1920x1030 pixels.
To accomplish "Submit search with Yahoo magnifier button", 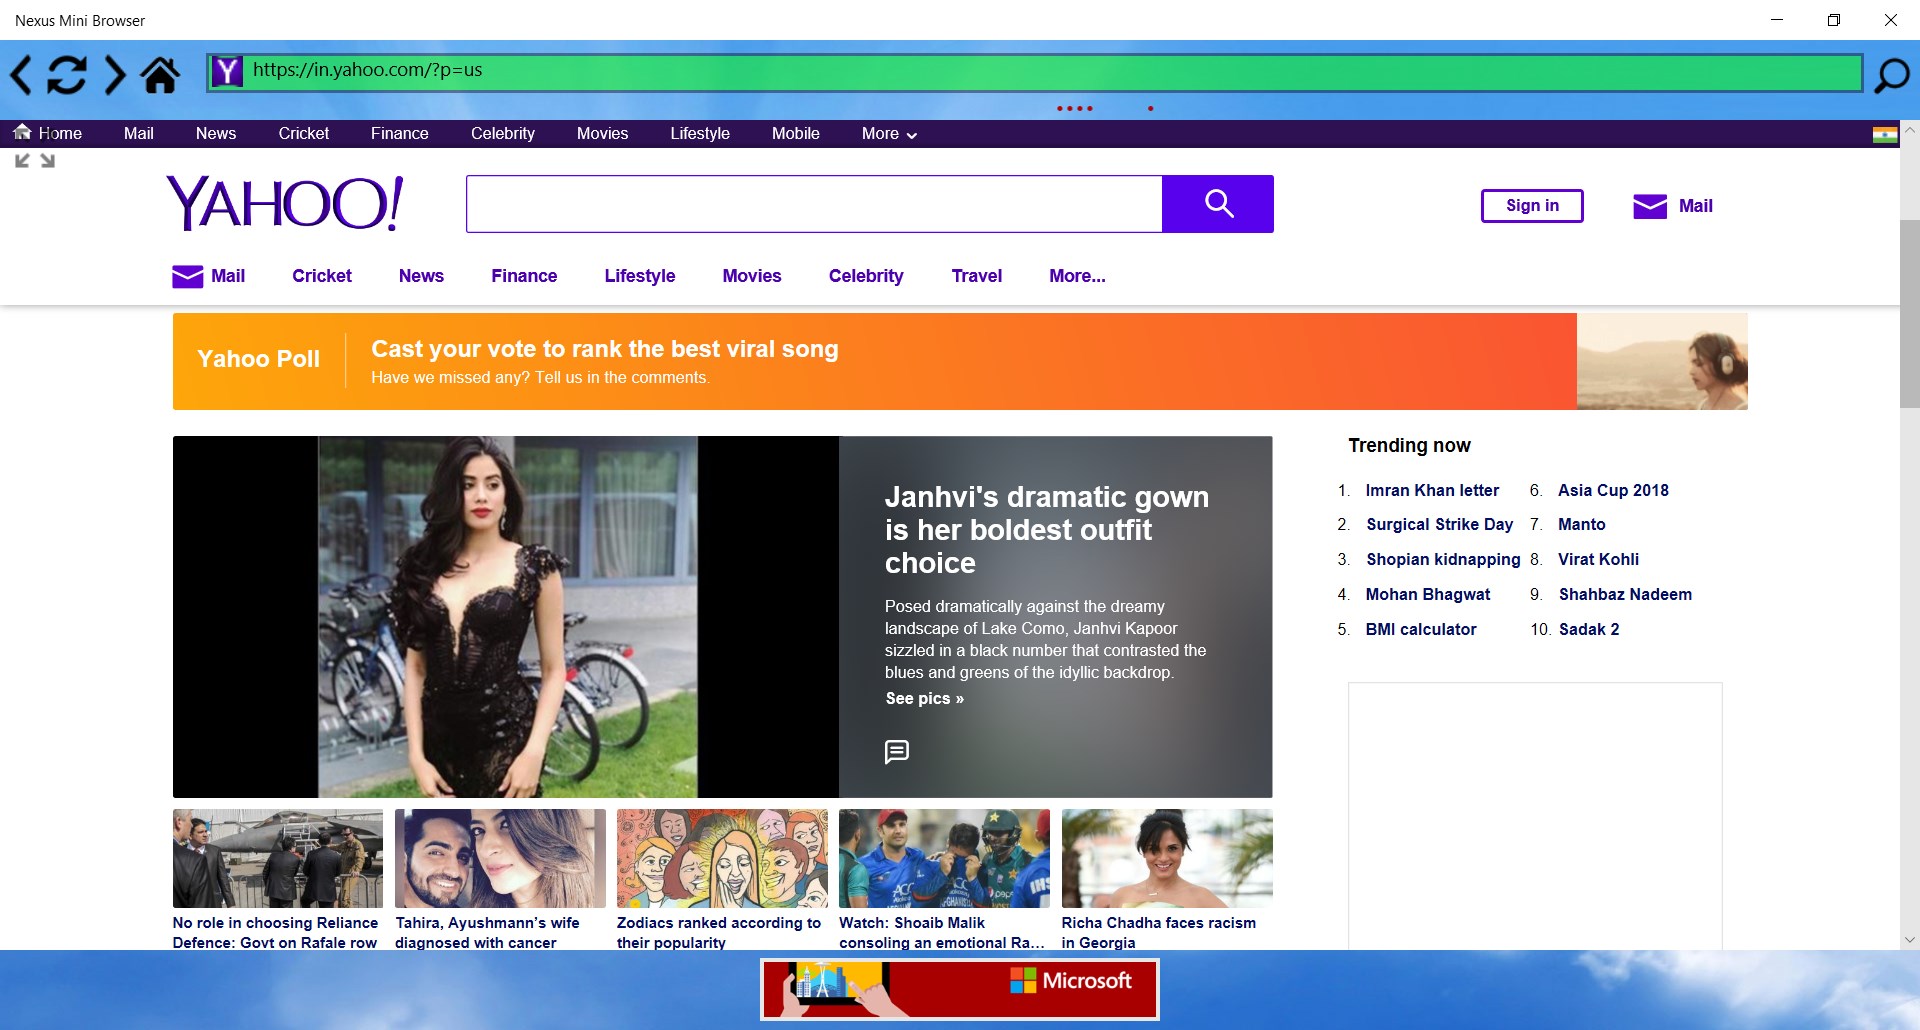I will 1218,204.
